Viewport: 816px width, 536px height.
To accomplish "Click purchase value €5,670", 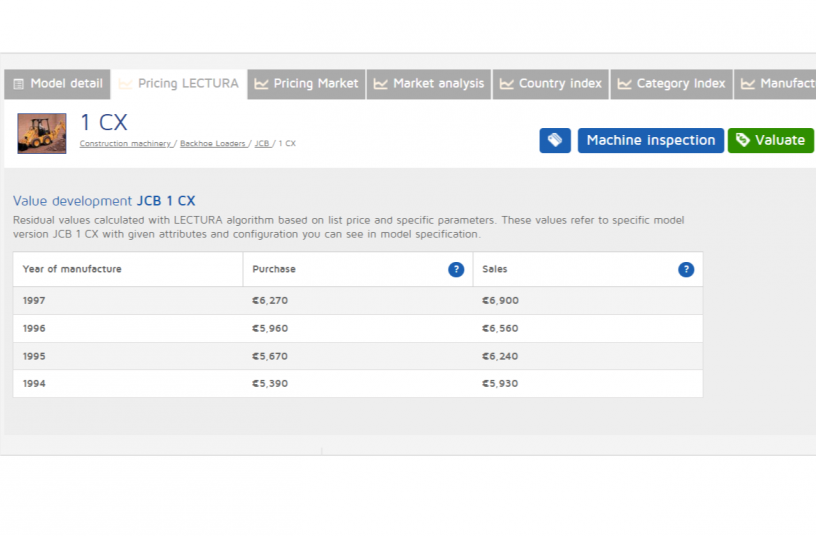I will tap(270, 356).
